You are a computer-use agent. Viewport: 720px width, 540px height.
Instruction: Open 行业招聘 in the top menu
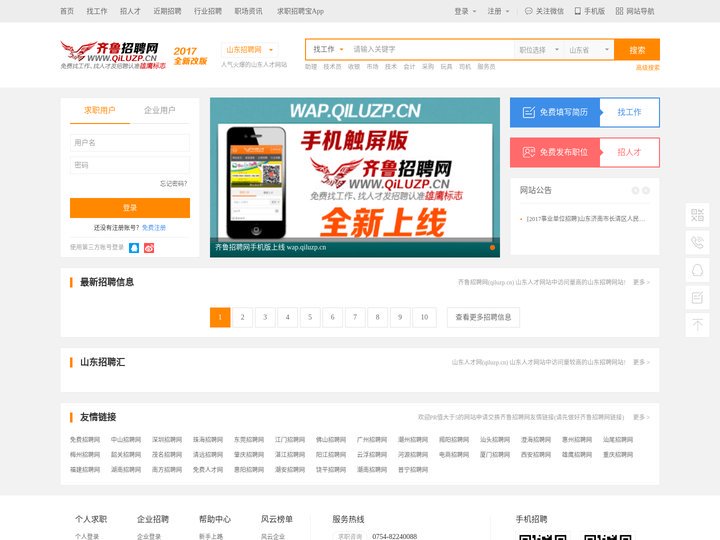(x=208, y=11)
